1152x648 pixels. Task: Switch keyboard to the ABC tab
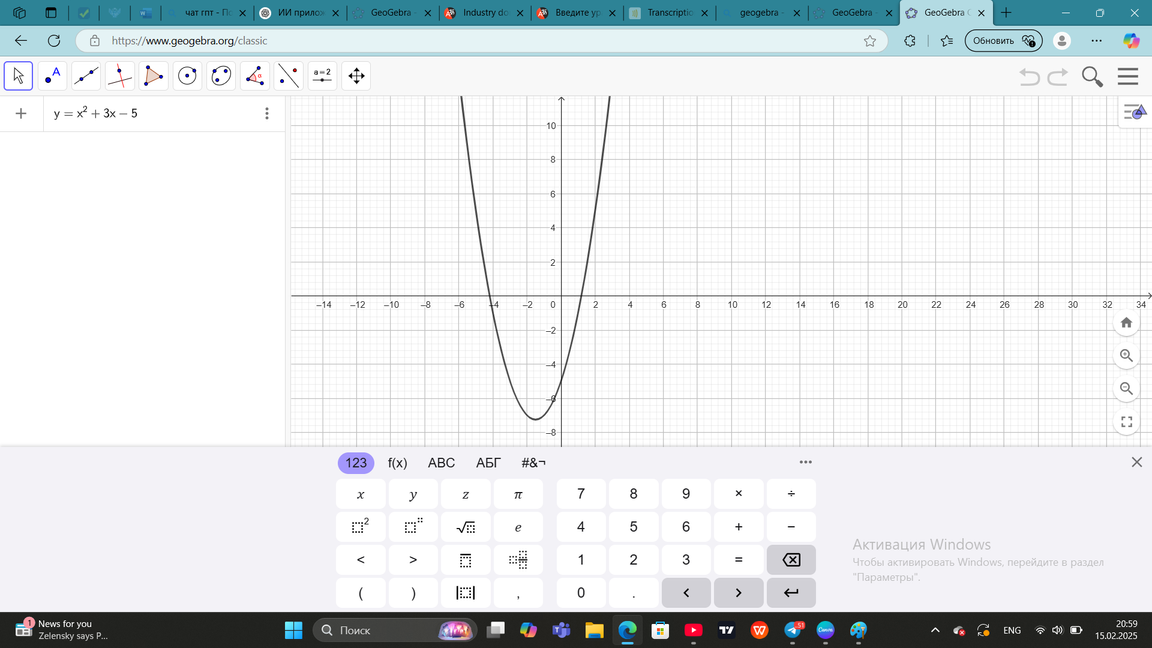441,463
